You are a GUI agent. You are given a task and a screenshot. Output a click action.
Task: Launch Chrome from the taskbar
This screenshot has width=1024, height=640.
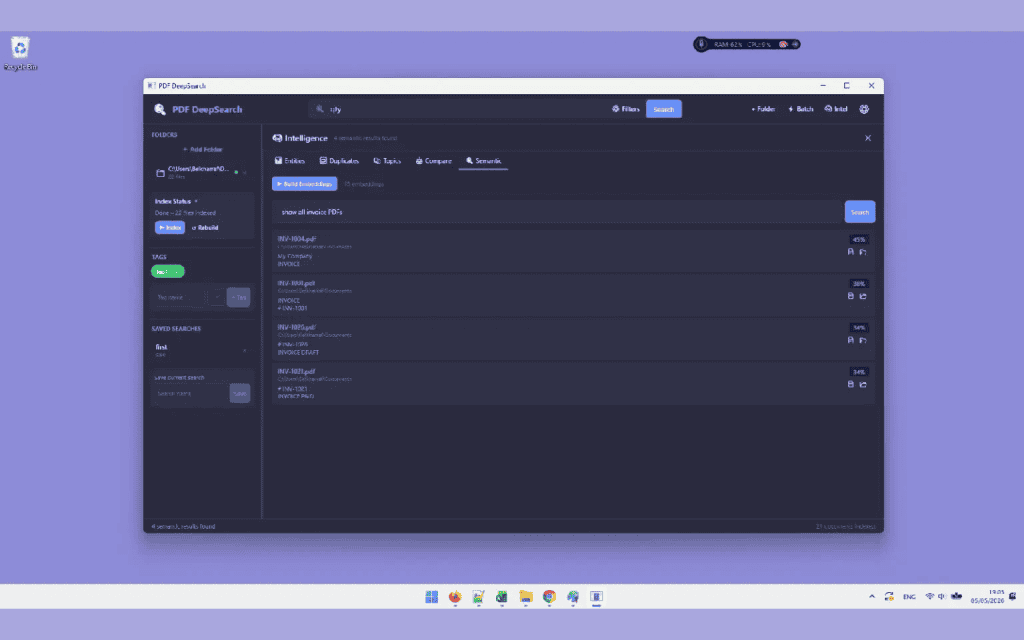[549, 596]
